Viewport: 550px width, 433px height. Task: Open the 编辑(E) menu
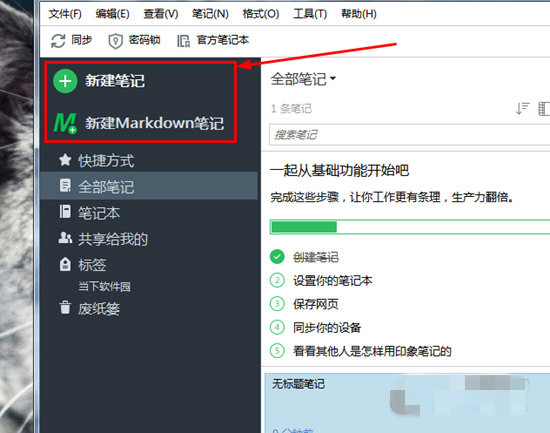(113, 14)
